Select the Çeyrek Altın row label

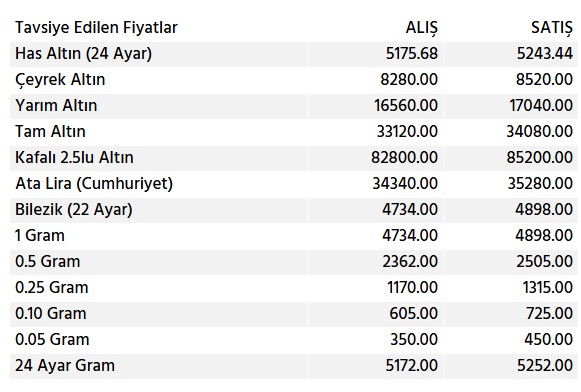click(60, 80)
